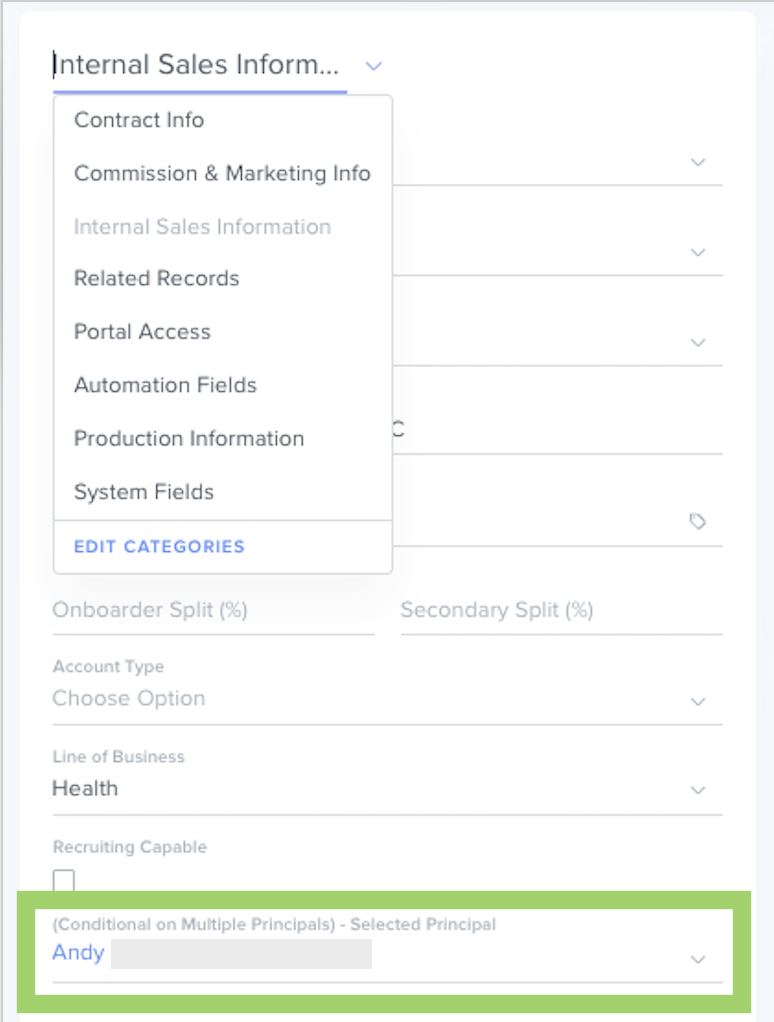Expand the category selector chevron at top
This screenshot has width=774, height=1022.
(x=374, y=66)
